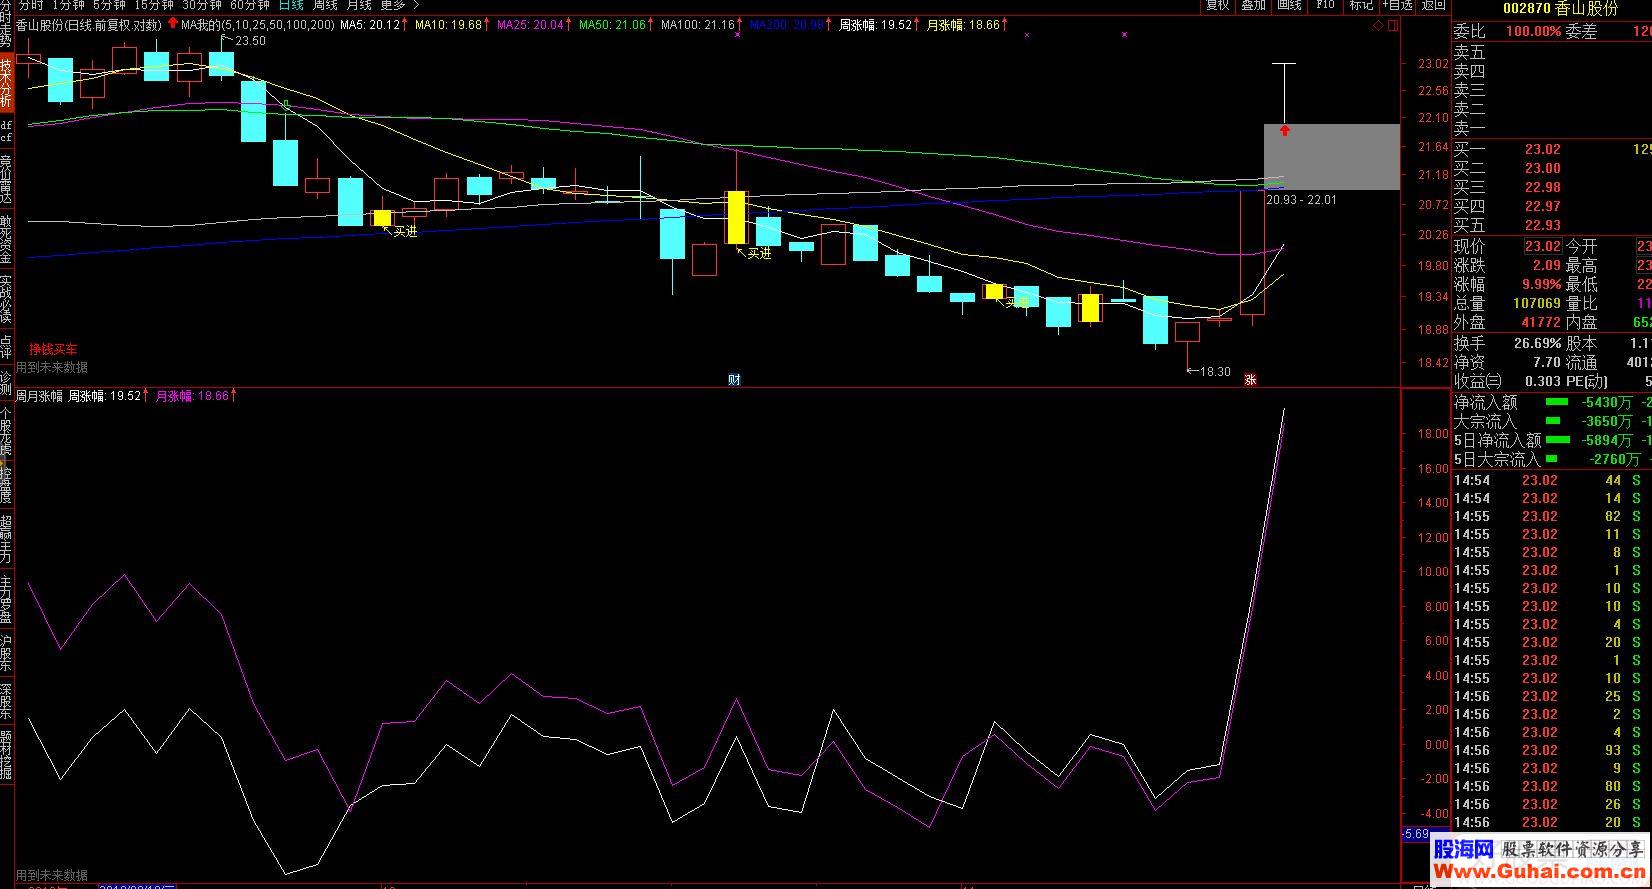Open the 深股东 sidebar tab

coord(6,701)
